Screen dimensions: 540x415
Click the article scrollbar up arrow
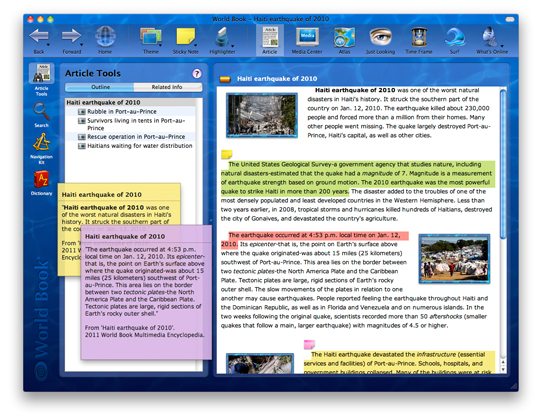(503, 362)
